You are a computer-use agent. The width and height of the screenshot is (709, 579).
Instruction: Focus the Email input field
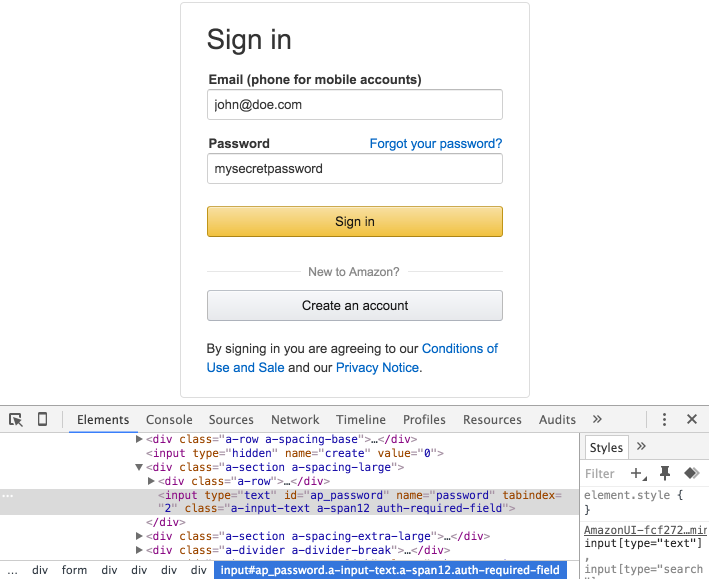point(355,104)
